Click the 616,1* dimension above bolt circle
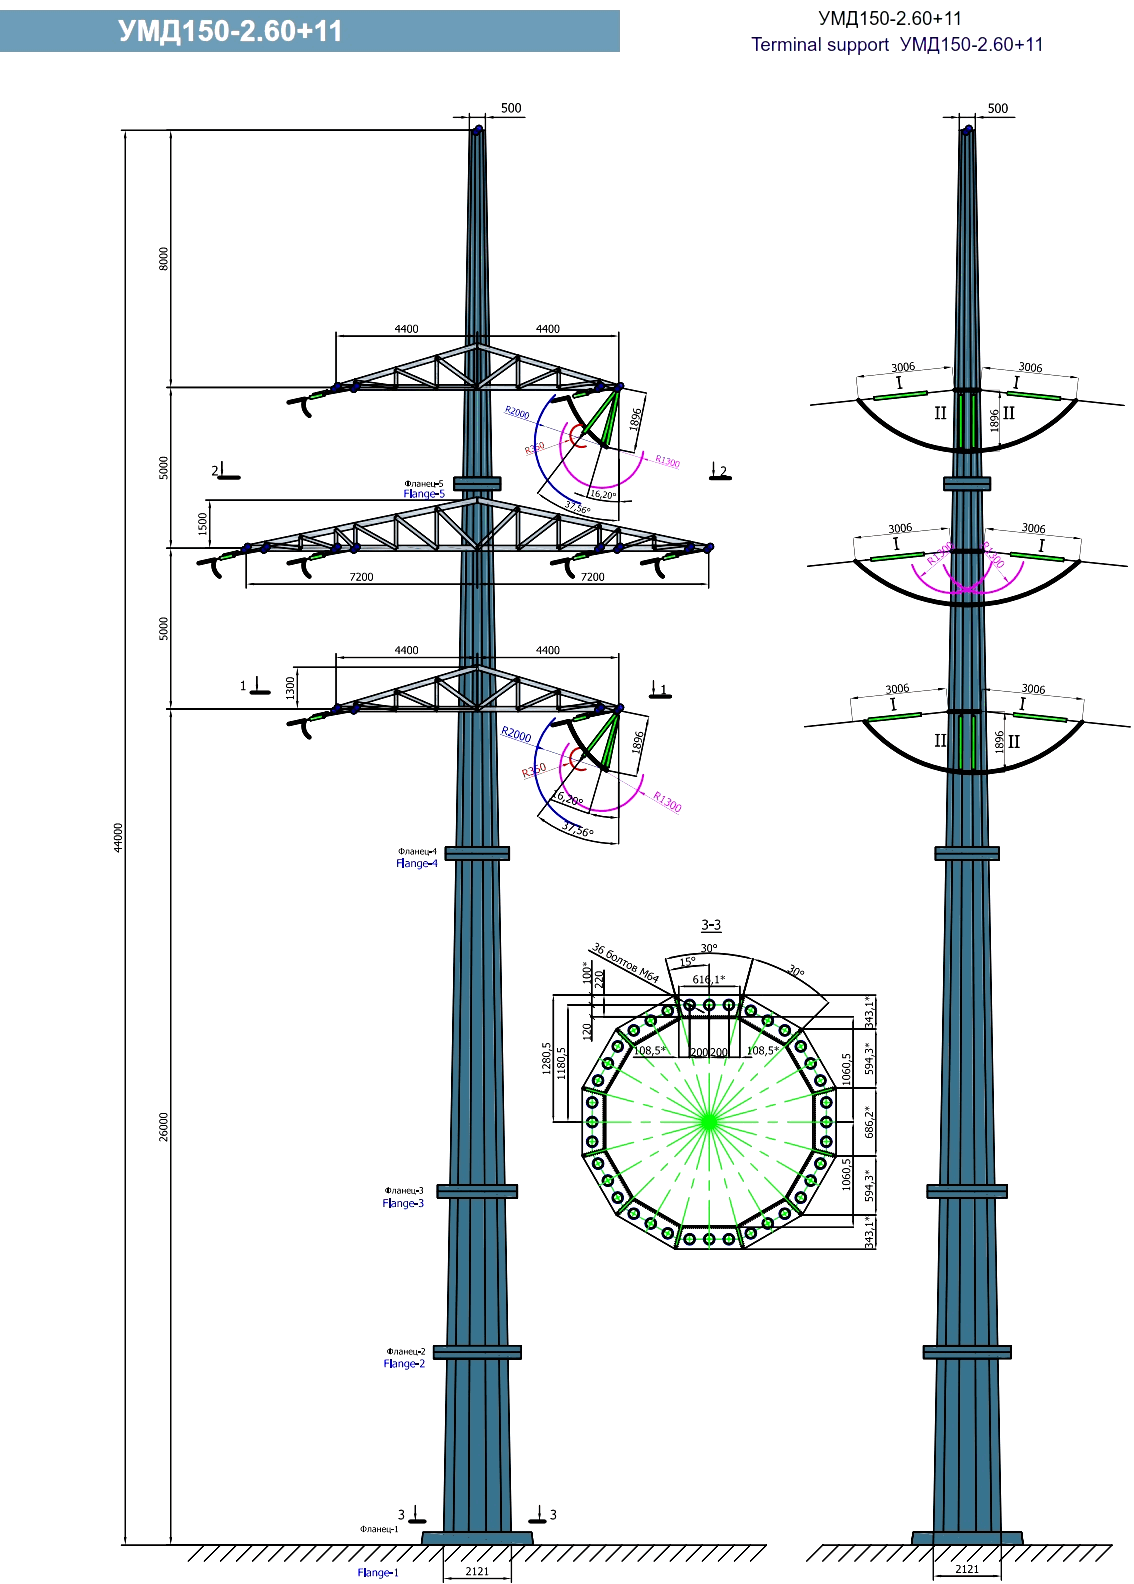Screen dimensions: 1134x1584 (708, 980)
